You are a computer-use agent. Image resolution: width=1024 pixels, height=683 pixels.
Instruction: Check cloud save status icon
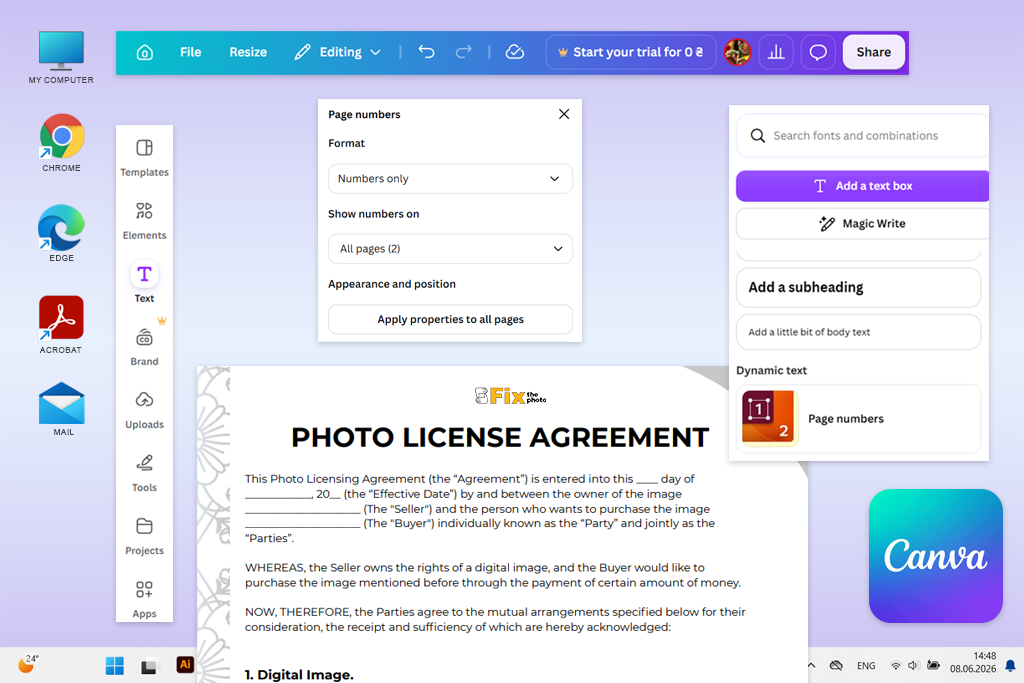click(515, 52)
